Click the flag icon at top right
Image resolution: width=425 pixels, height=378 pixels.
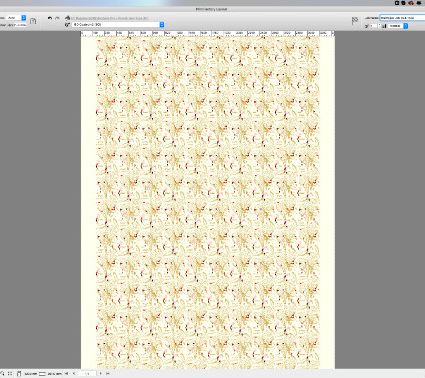(x=355, y=21)
